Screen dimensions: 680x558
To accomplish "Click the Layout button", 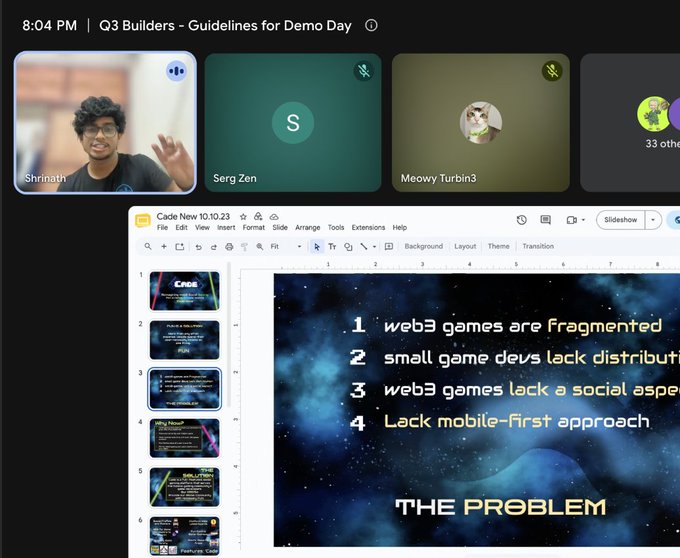I will 465,246.
